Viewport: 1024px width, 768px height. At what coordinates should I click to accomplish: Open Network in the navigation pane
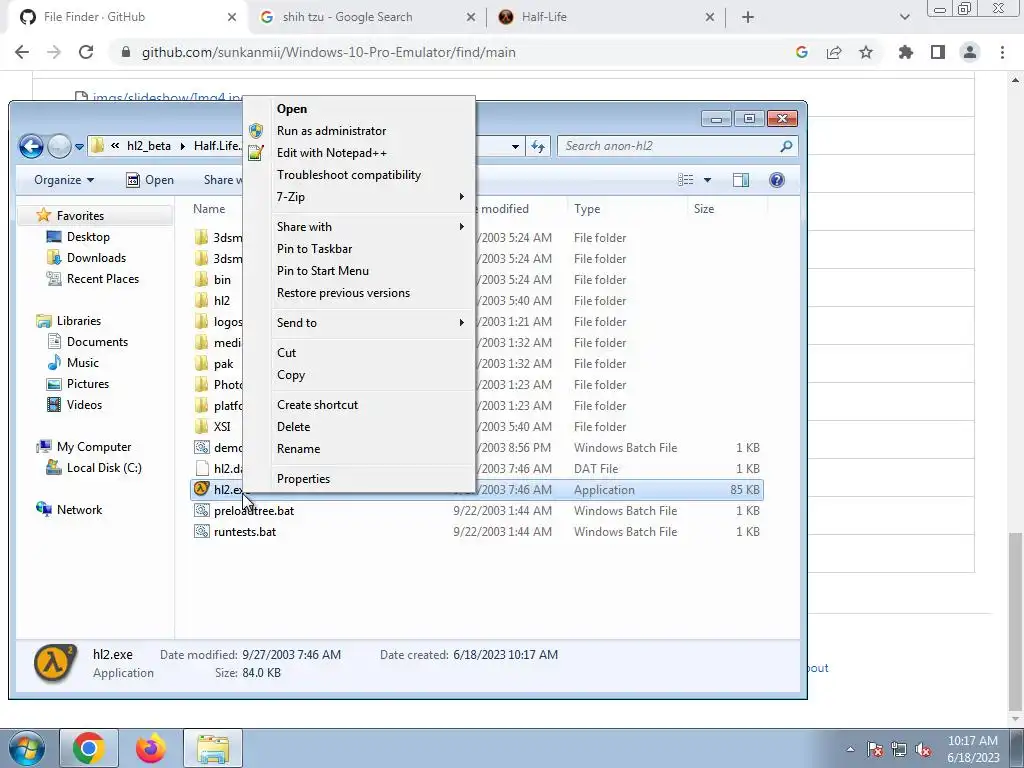(69, 510)
